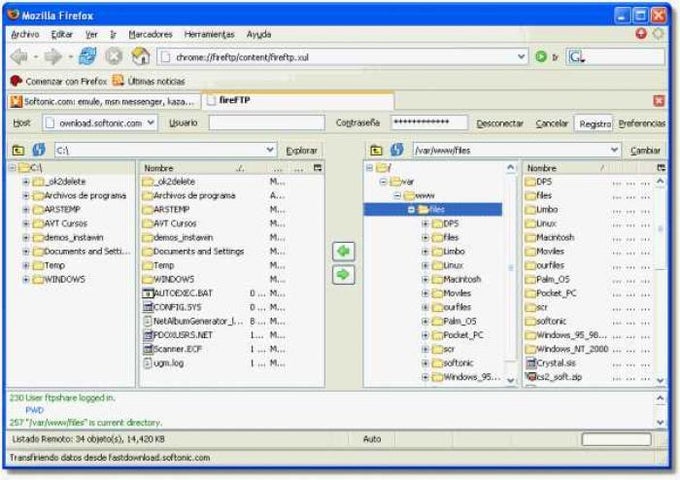This screenshot has height=480, width=680.
Task: Expand the remote DPS tree folder
Action: (x=425, y=224)
